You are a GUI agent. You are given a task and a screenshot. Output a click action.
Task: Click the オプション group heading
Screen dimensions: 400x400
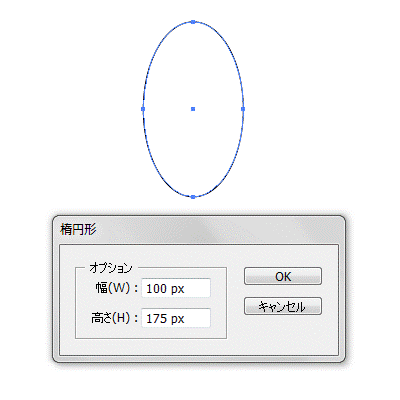[111, 268]
